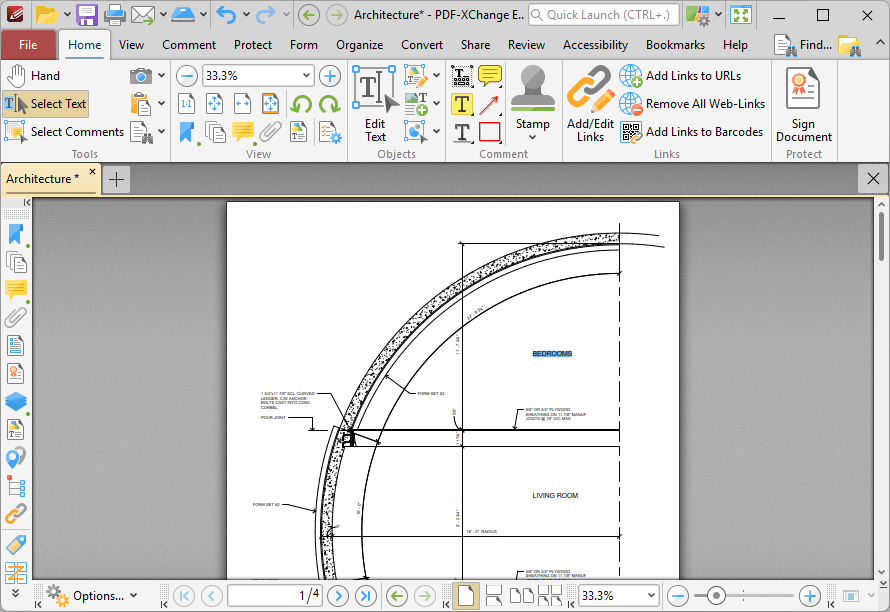Enable single page layout in status bar
The height and width of the screenshot is (612, 890).
point(465,596)
